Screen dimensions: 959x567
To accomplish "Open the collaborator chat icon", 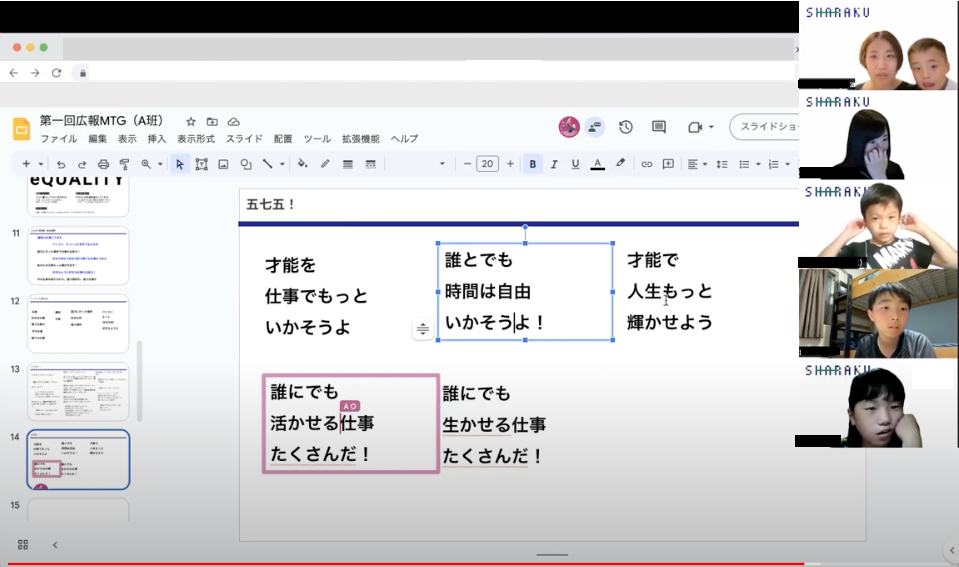I will 594,127.
